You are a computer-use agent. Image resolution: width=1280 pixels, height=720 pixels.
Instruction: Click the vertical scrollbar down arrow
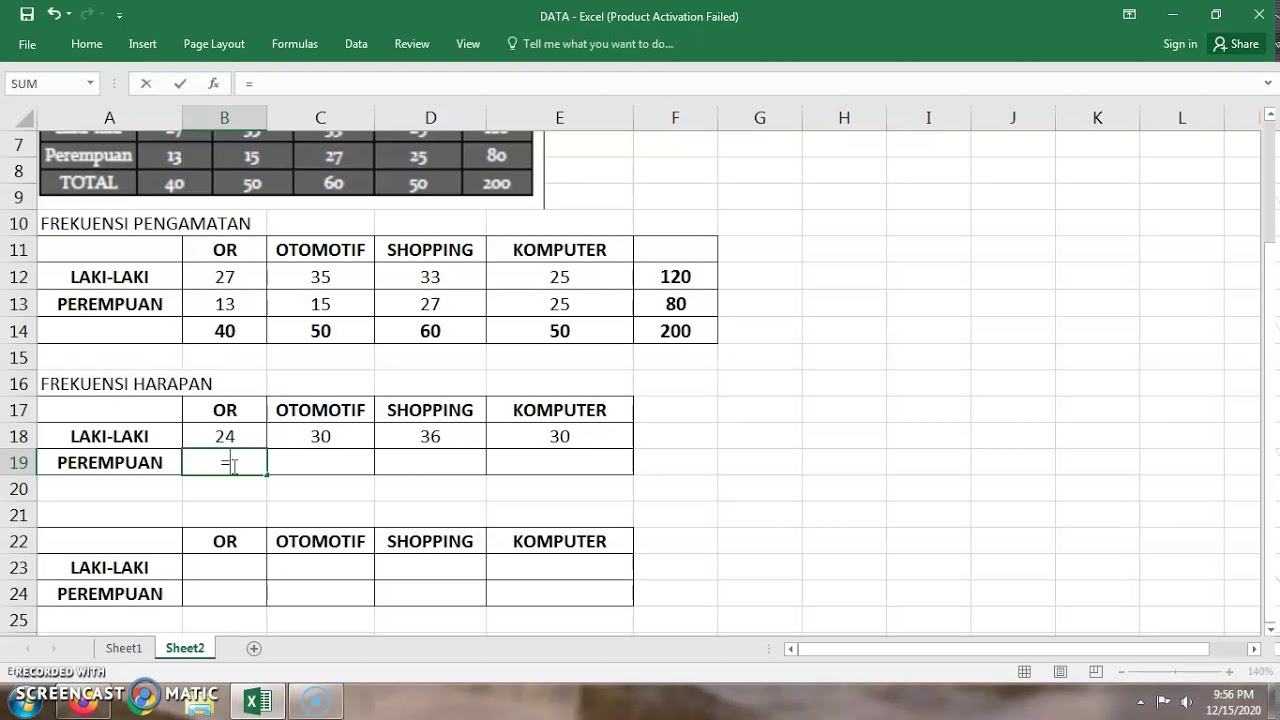pyautogui.click(x=1271, y=628)
